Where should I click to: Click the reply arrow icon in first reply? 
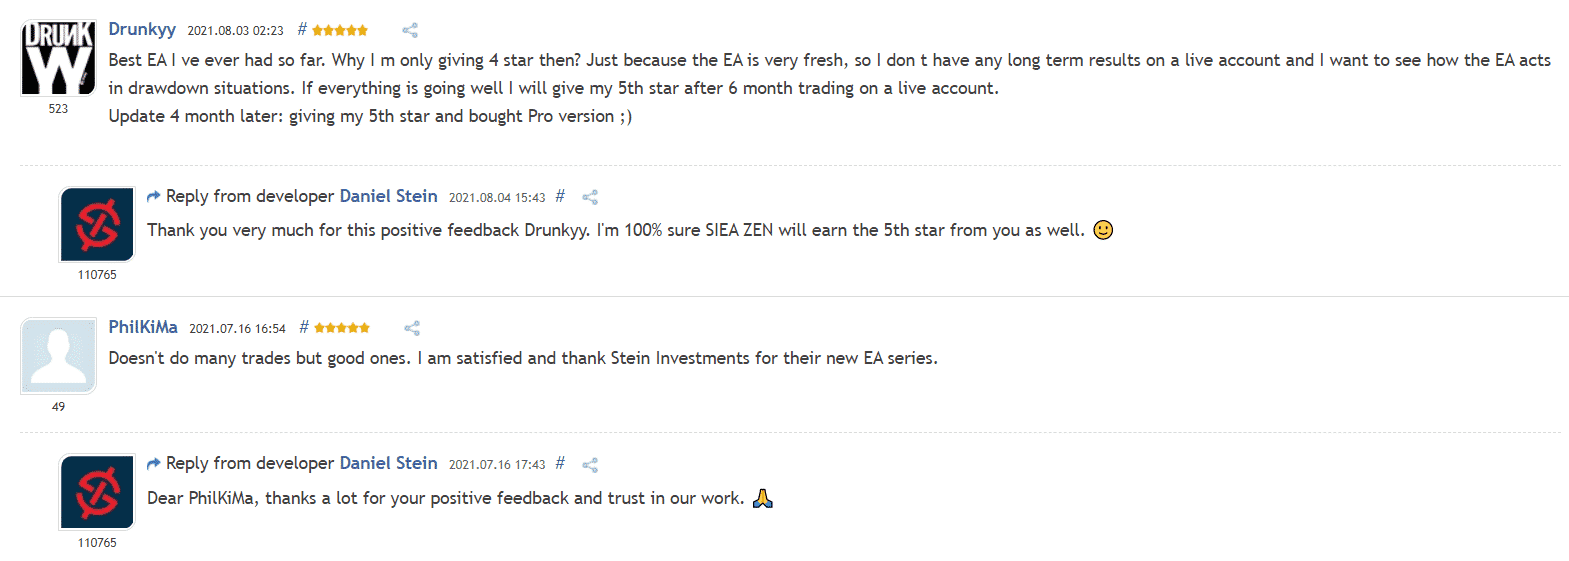[x=154, y=196]
